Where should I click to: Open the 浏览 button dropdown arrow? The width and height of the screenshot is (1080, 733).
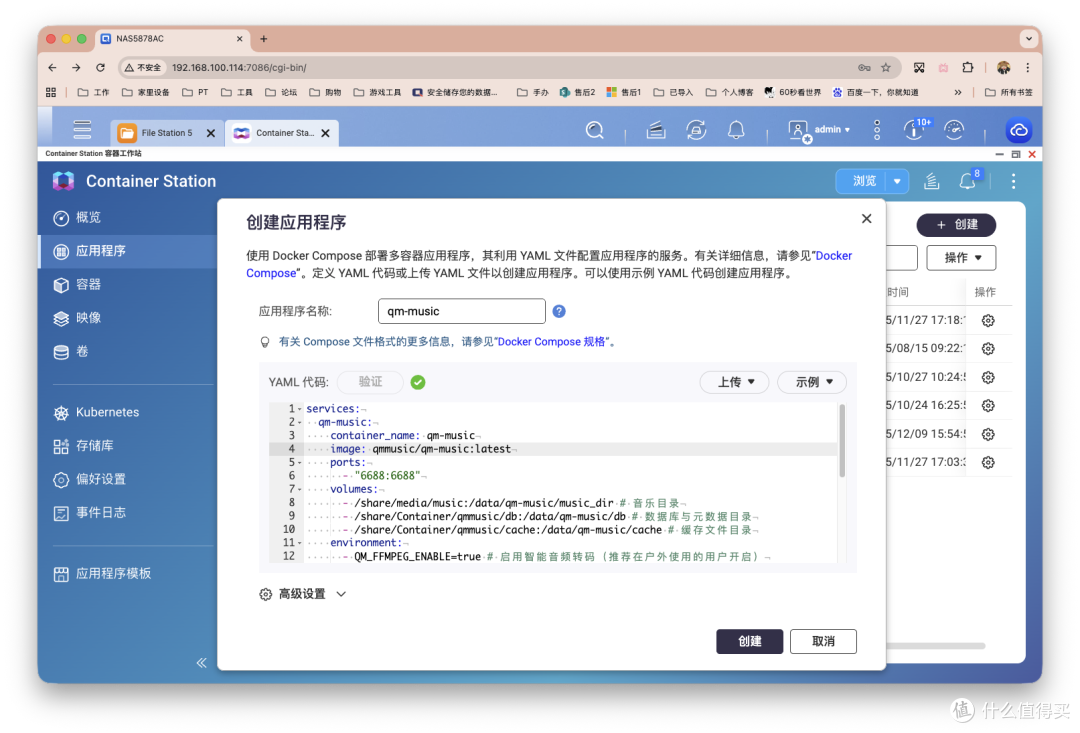click(899, 181)
